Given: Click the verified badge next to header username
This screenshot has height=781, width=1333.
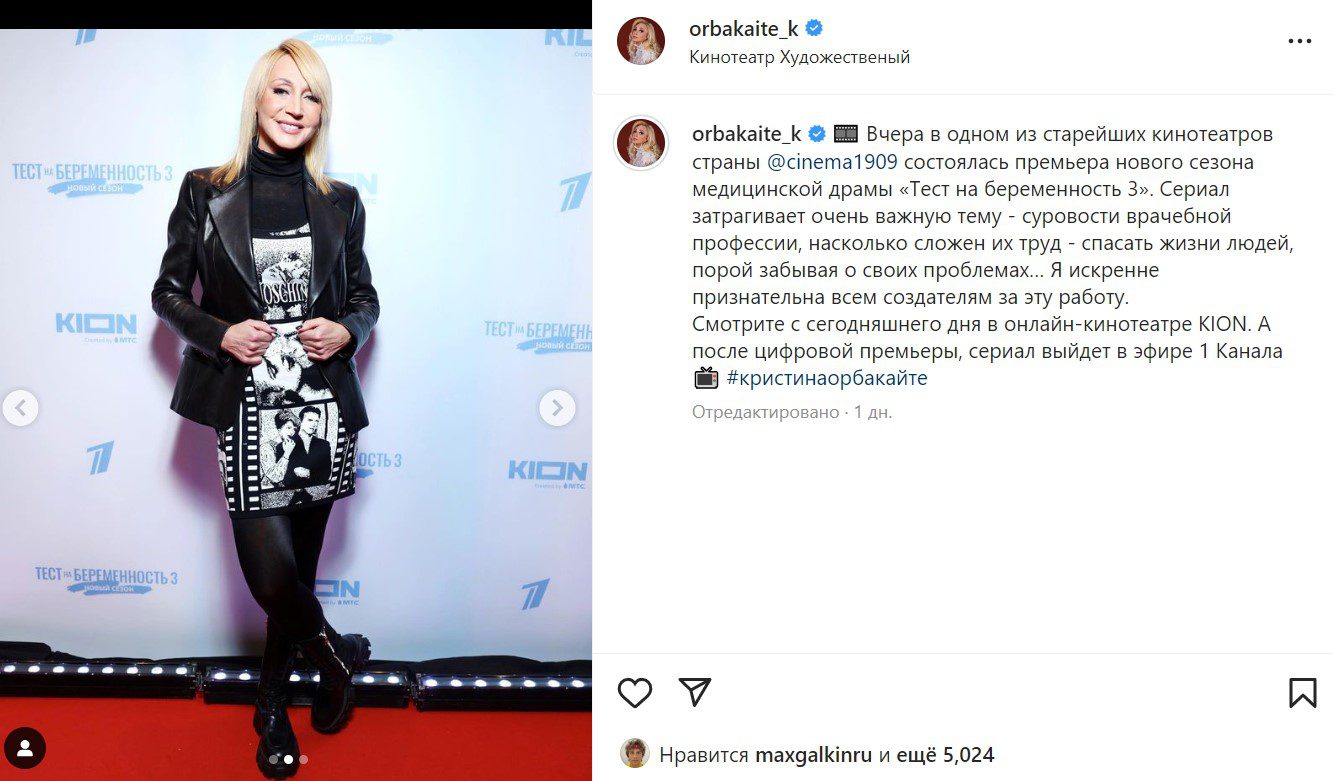Looking at the screenshot, I should (815, 29).
